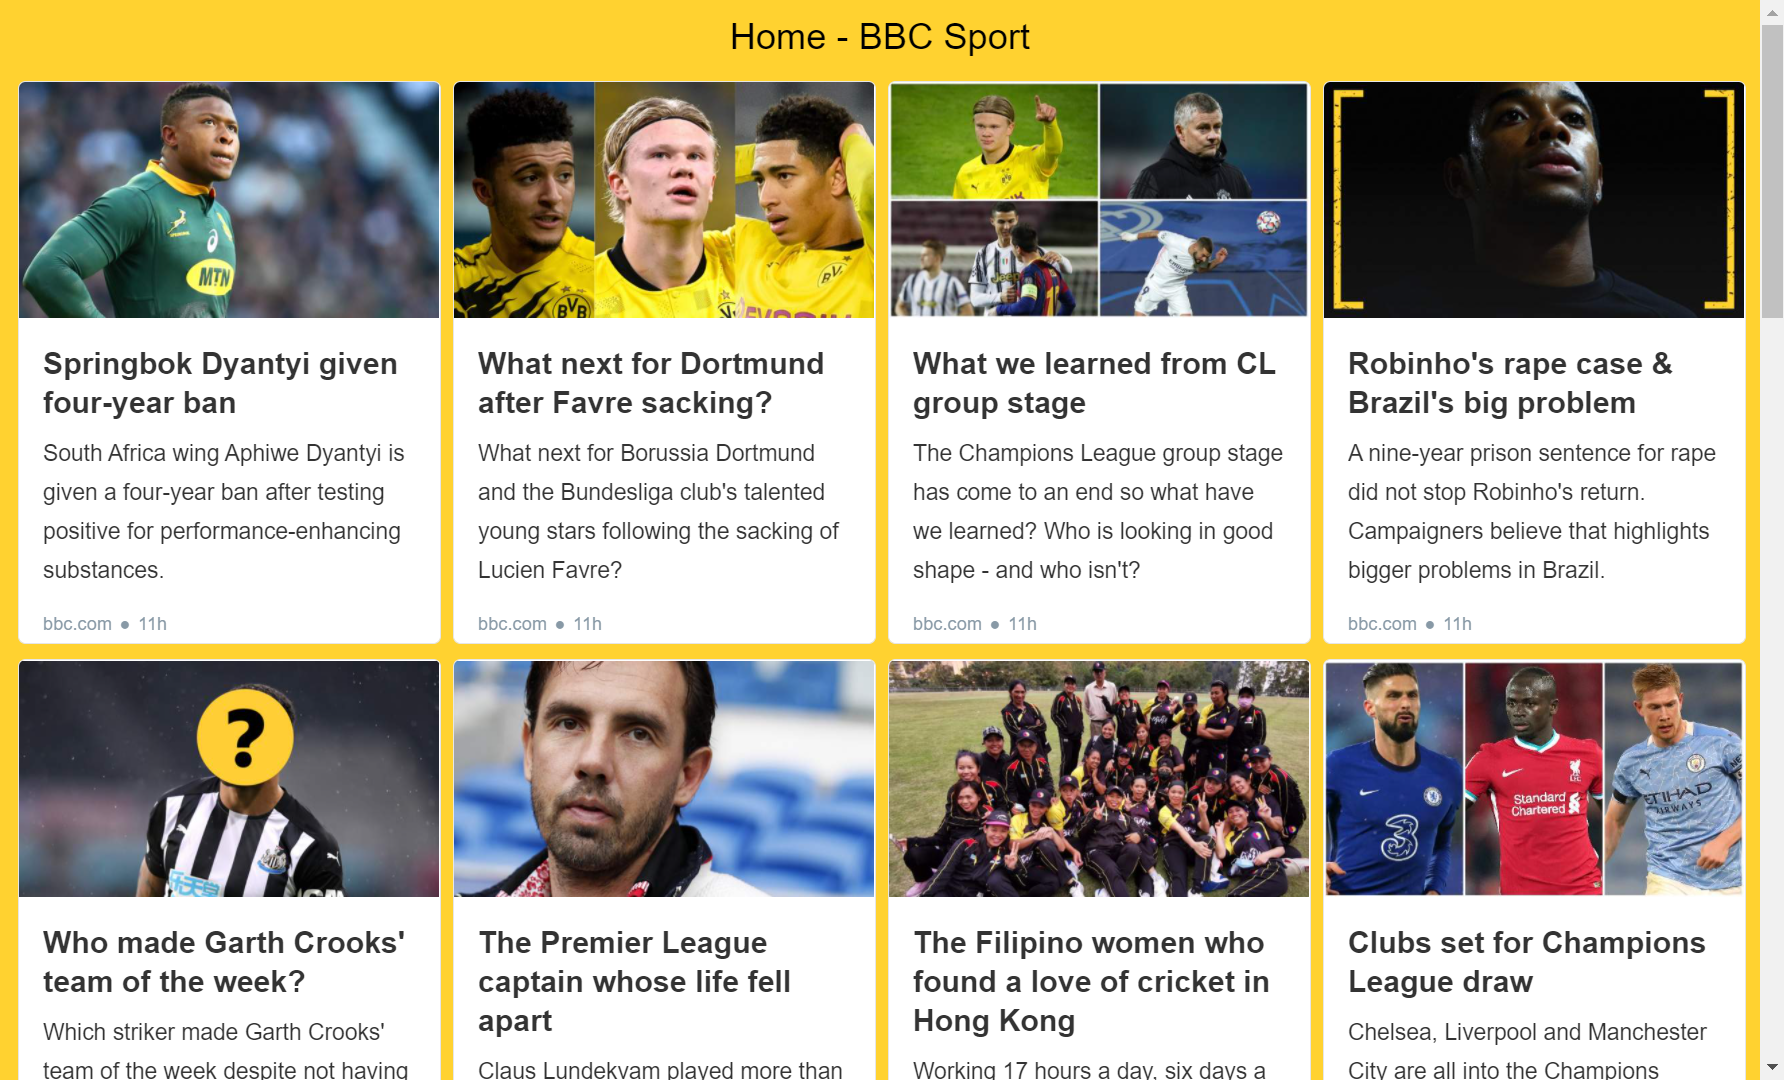Viewport: 1784px width, 1080px height.
Task: Click the Home - BBC Sport page title
Action: tap(880, 37)
